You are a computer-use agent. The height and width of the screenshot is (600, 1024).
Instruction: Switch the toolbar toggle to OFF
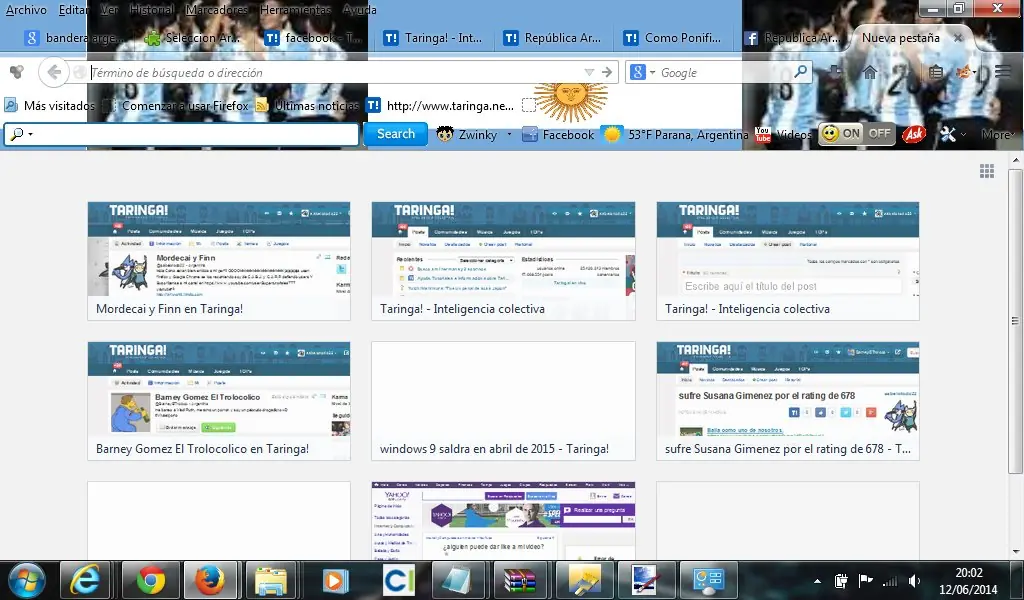tap(879, 134)
